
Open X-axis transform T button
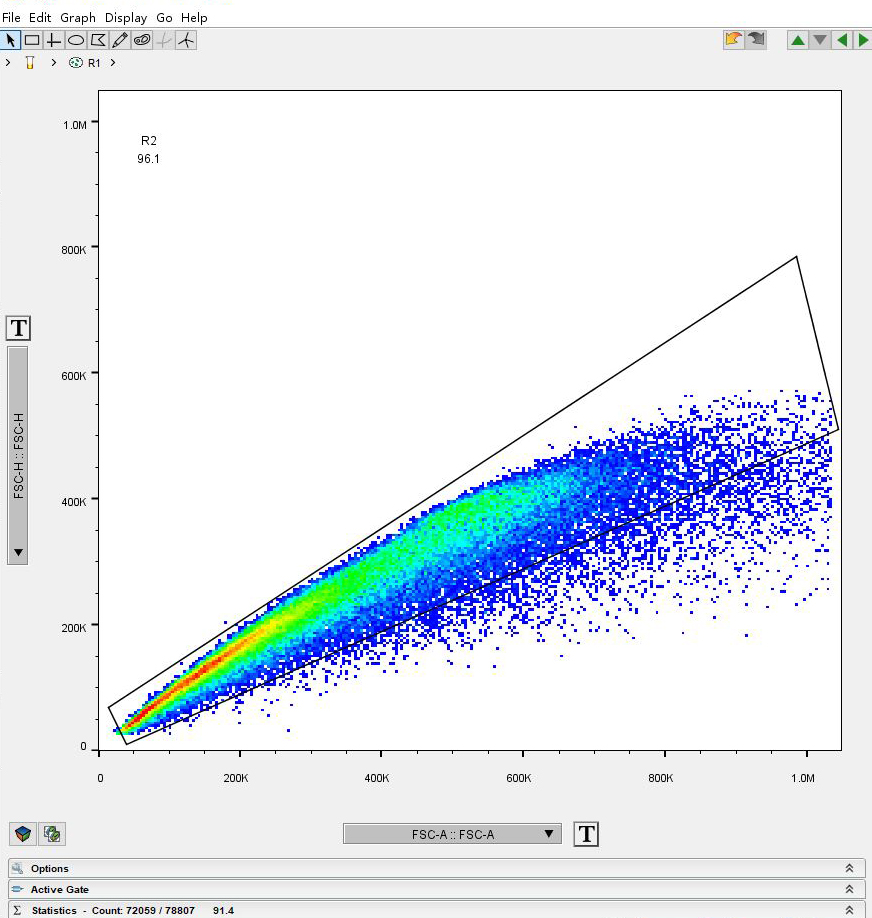(x=586, y=834)
